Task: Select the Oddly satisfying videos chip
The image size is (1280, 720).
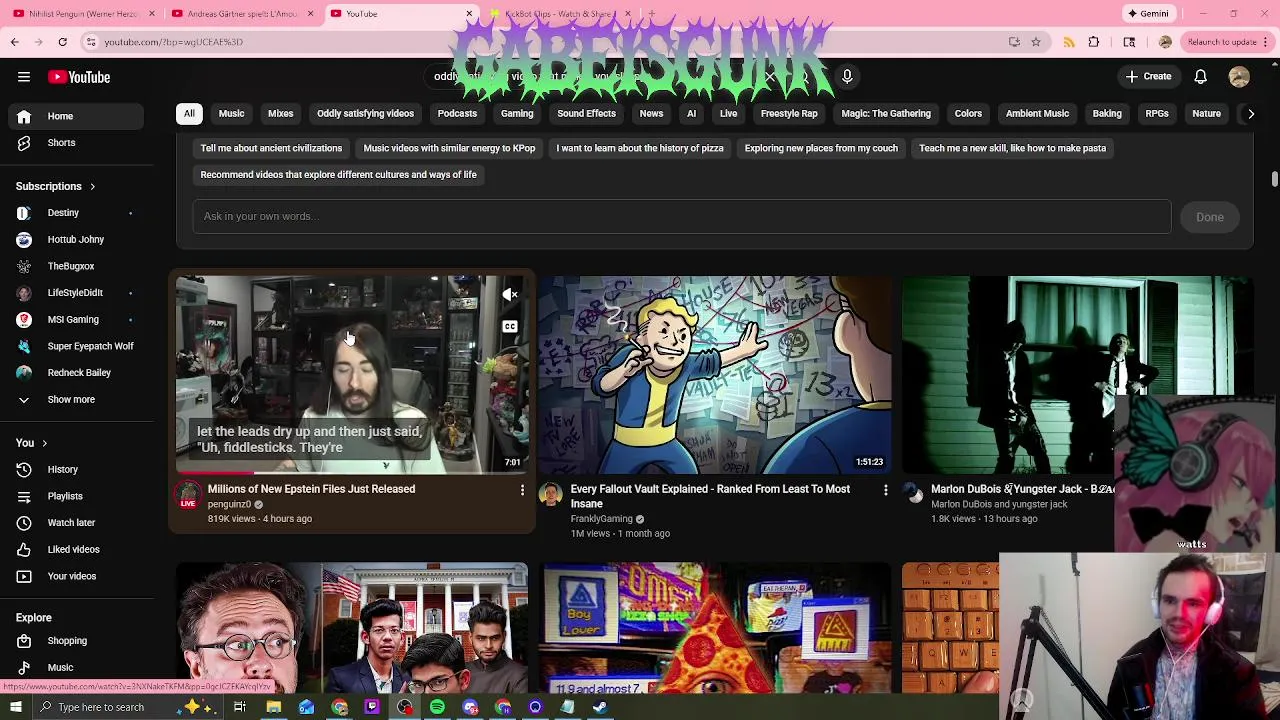Action: pyautogui.click(x=365, y=114)
